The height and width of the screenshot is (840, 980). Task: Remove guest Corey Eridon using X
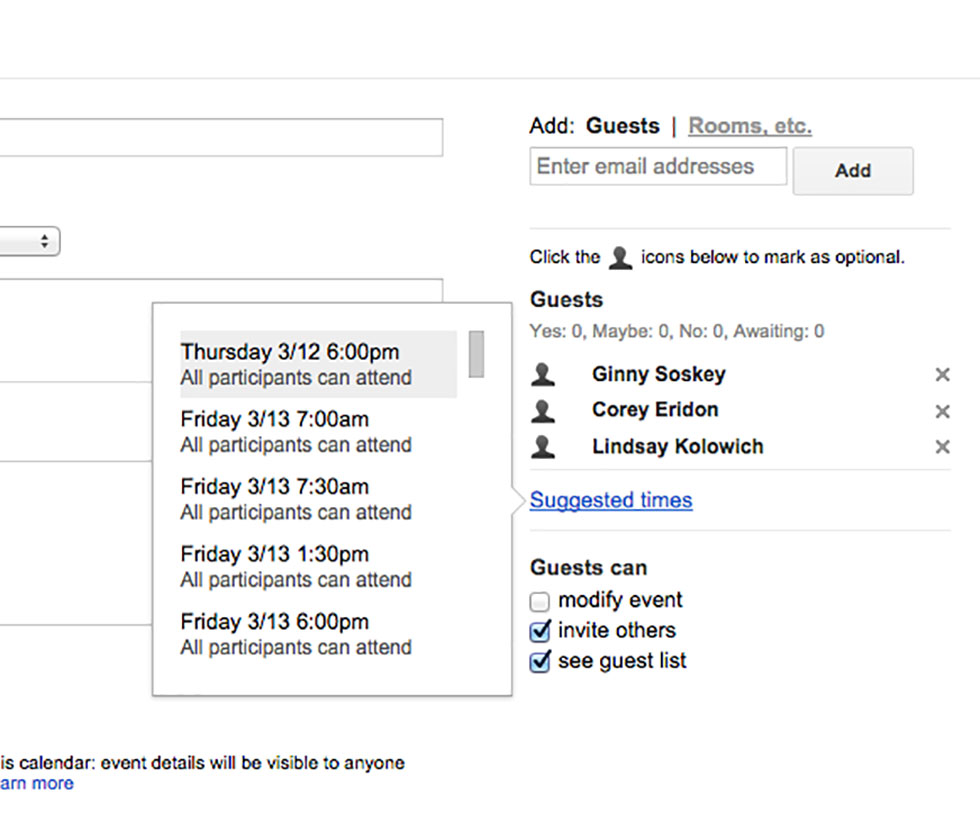(x=941, y=411)
